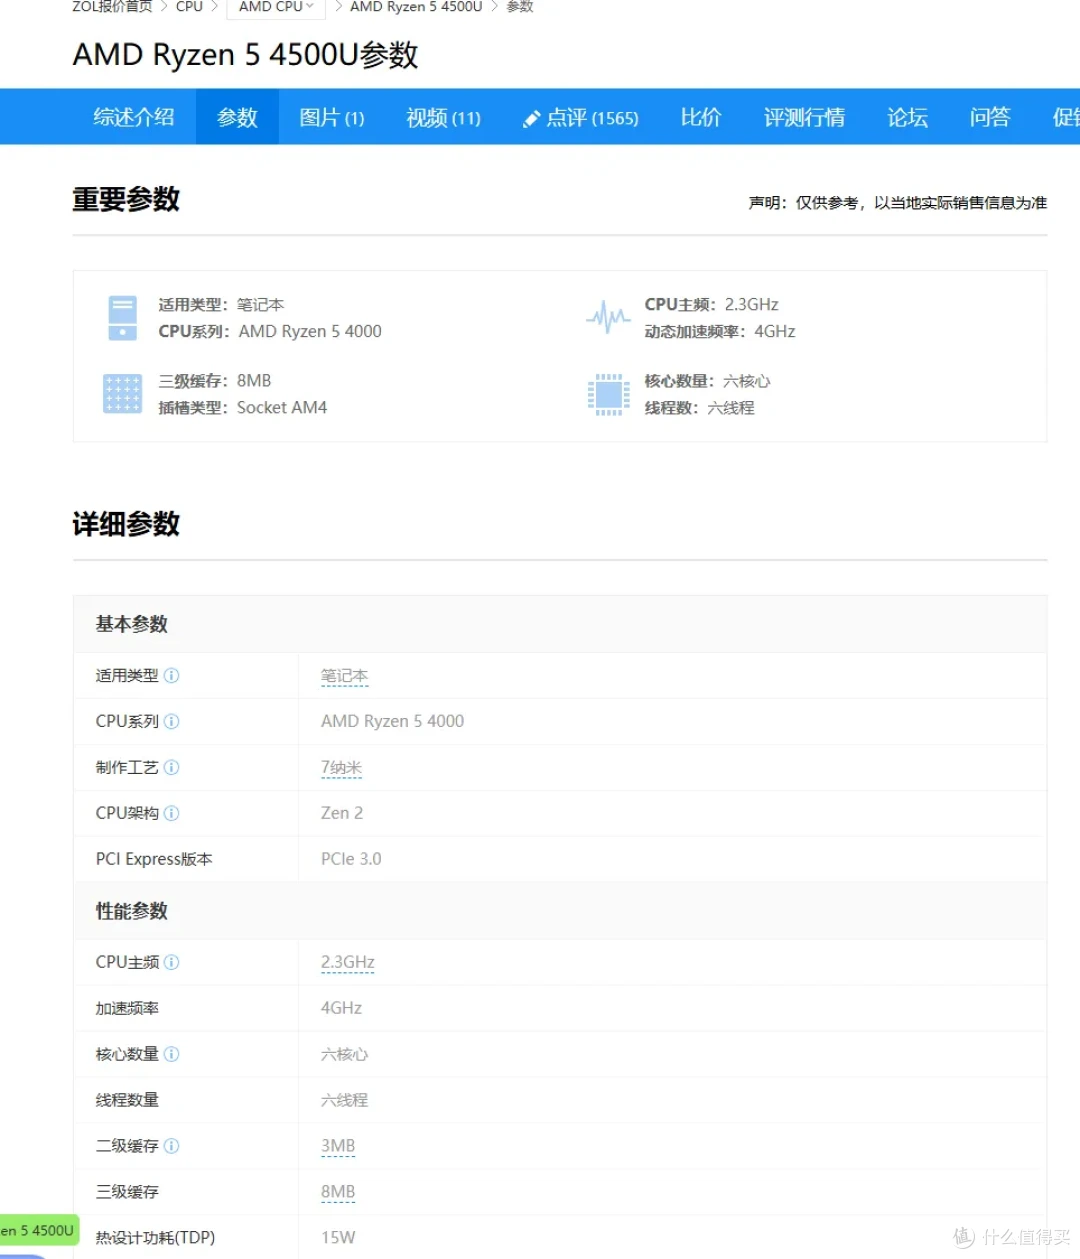Image resolution: width=1080 pixels, height=1259 pixels.
Task: Click the info icon beside CPU主频 row
Action: coord(171,962)
